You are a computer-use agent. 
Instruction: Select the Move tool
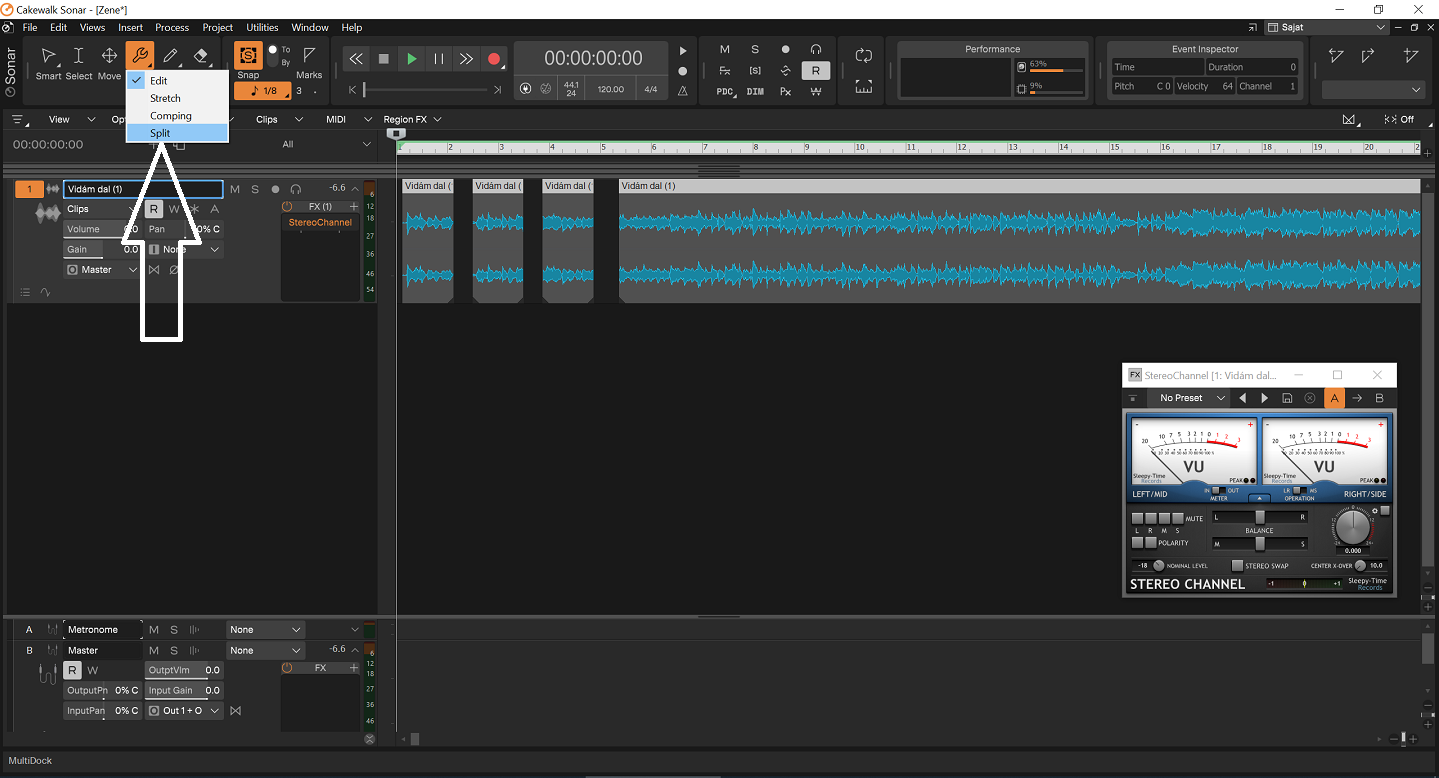point(109,57)
